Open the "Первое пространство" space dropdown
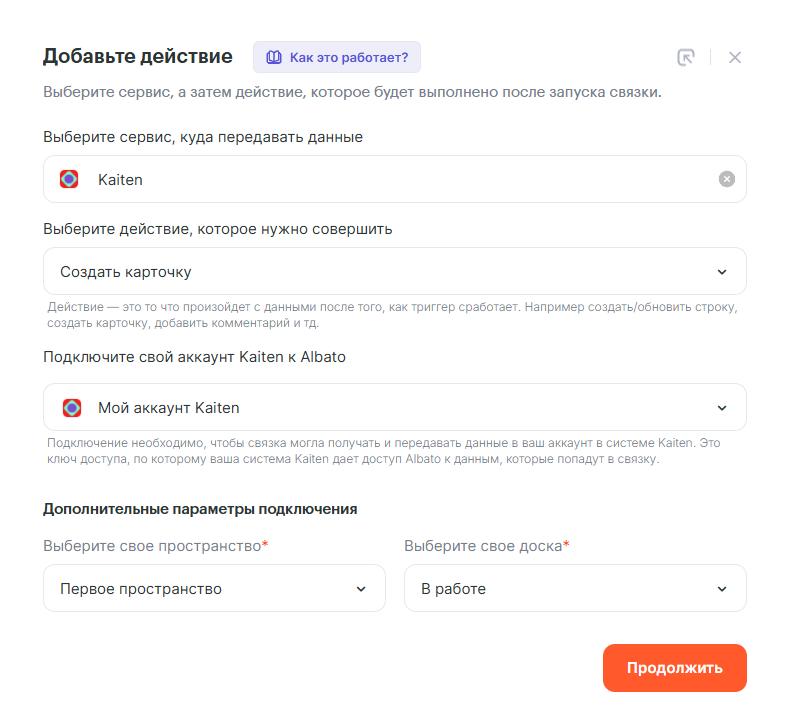Screen dimensions: 790x727 click(x=200, y=588)
